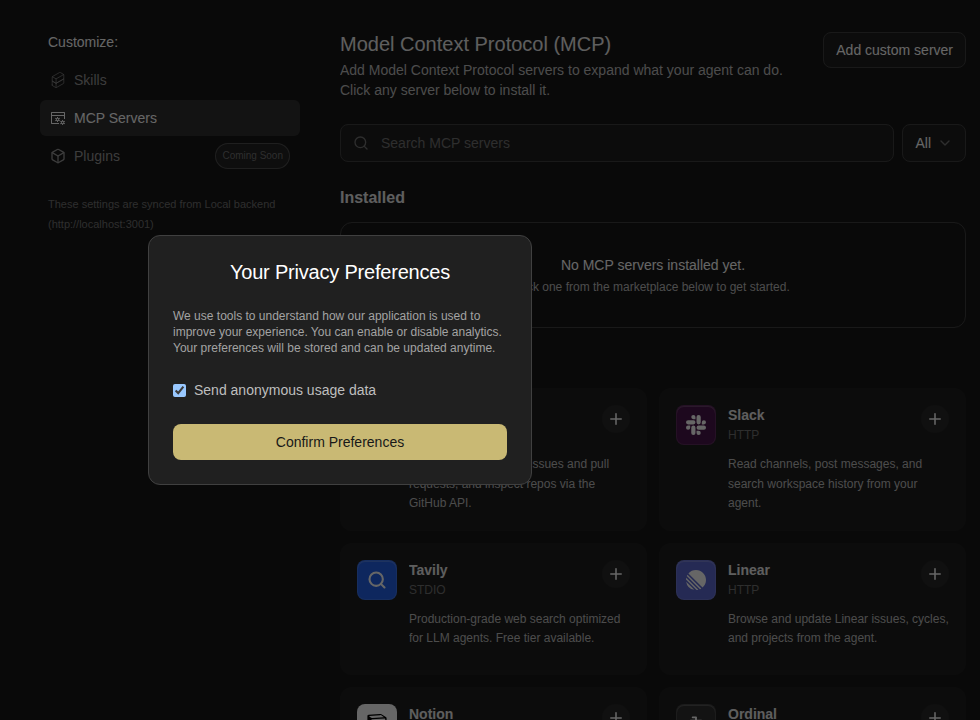The image size is (980, 720).
Task: Select the Plugins sidebar item
Action: (170, 156)
